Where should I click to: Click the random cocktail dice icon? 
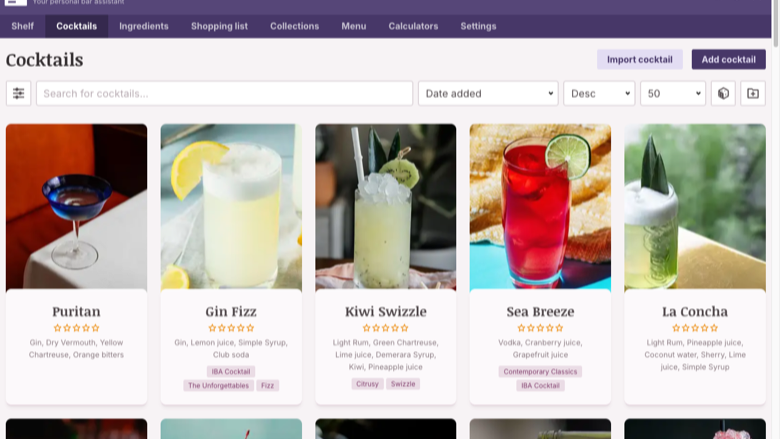click(x=723, y=93)
